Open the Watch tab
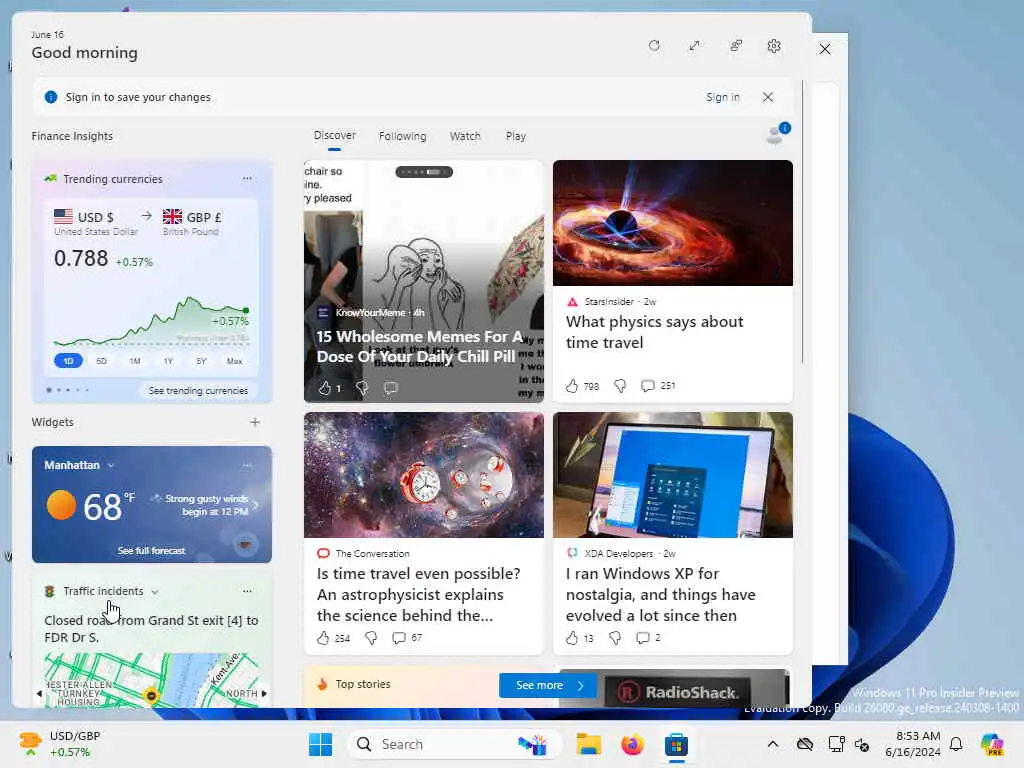1024x768 pixels. coord(465,136)
